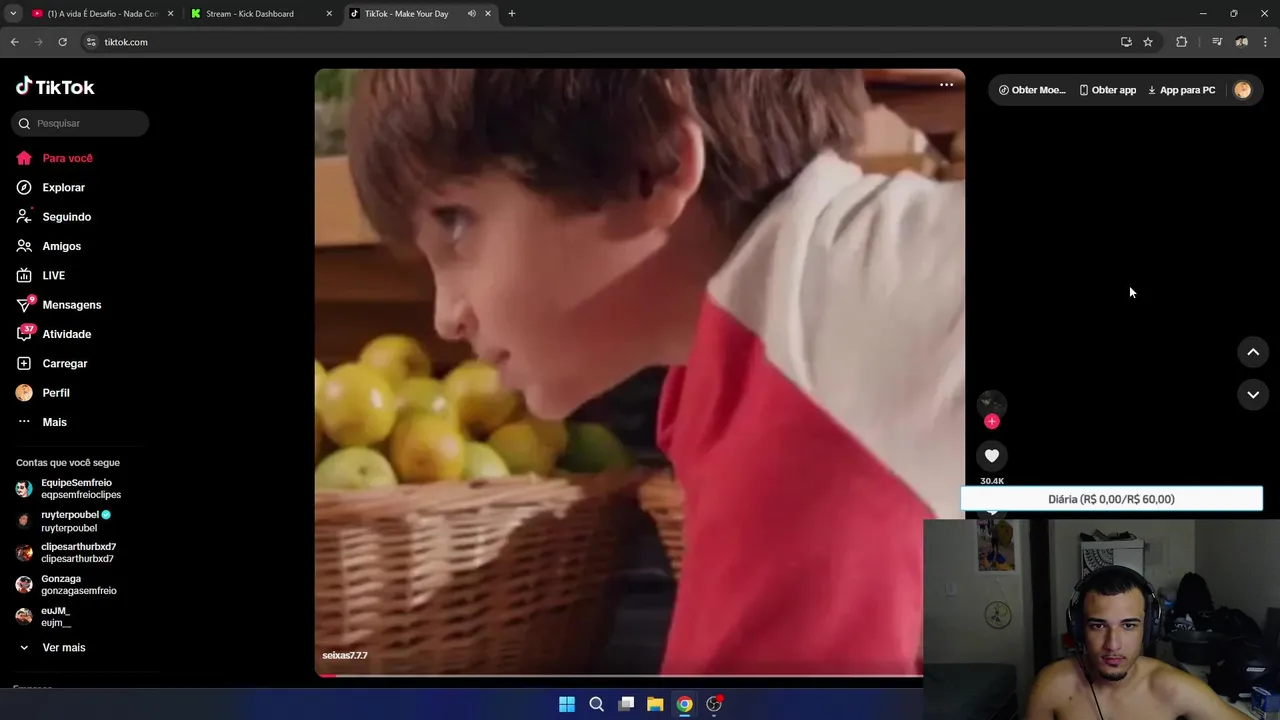Viewport: 1280px width, 720px height.
Task: Click the Pesquisar search field
Action: (80, 123)
